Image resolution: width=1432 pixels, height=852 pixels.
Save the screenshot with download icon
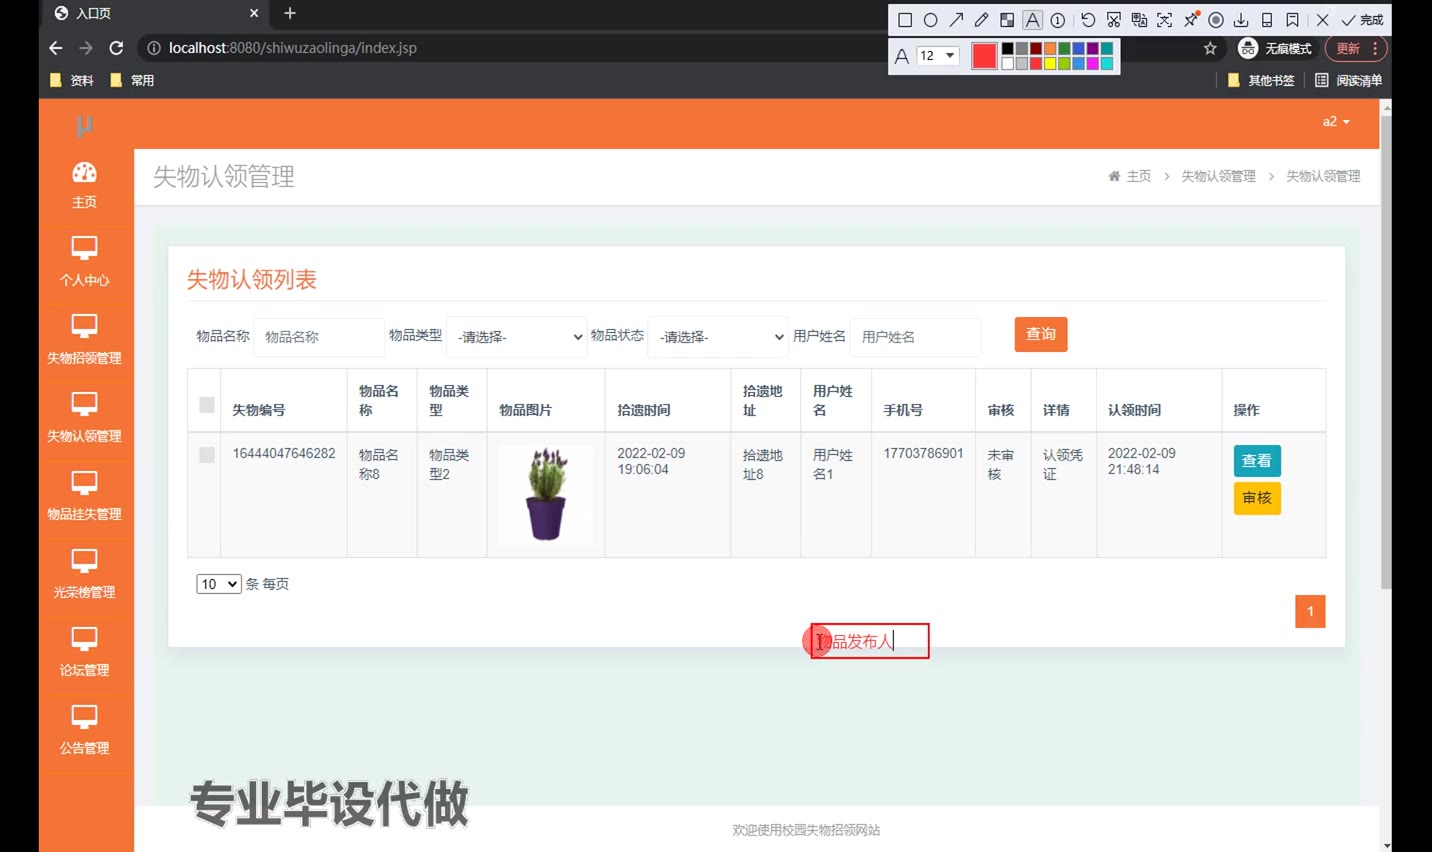(x=1241, y=20)
